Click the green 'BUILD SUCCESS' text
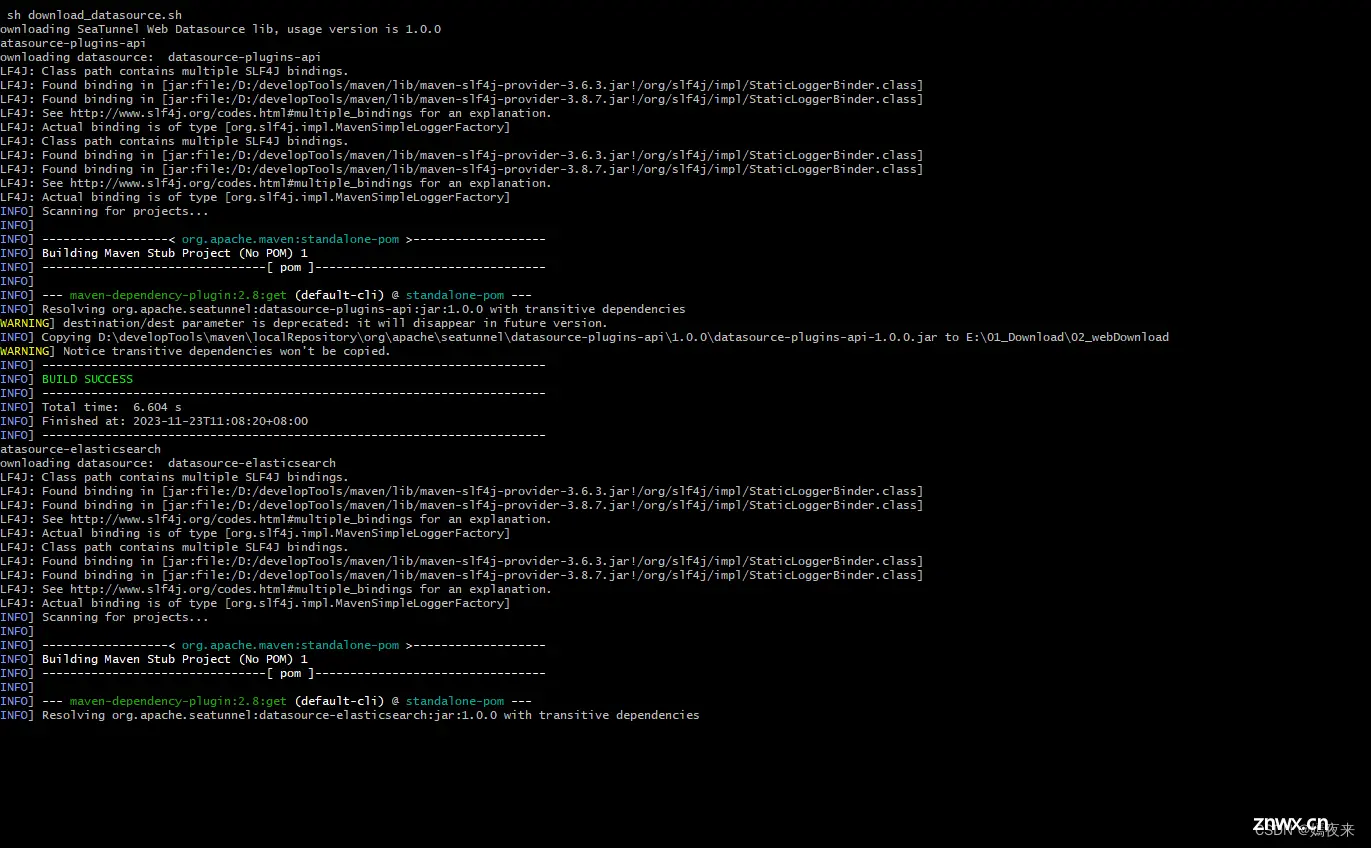 [x=87, y=379]
